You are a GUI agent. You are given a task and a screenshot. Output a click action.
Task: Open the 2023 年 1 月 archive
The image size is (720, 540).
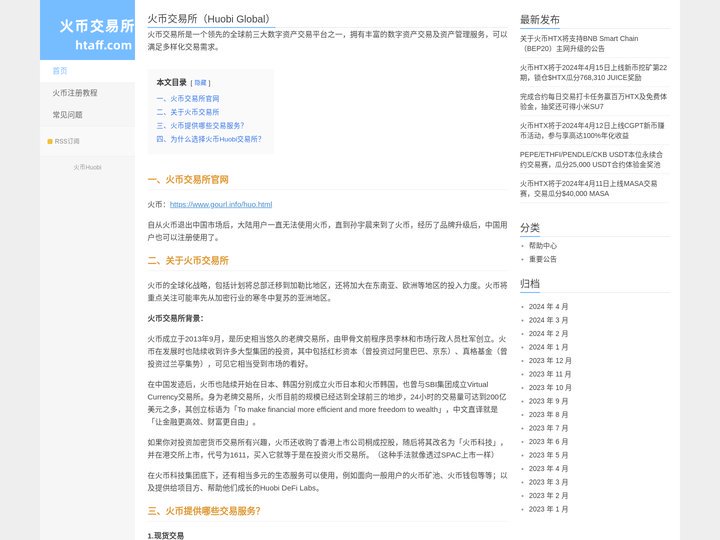pos(548,509)
